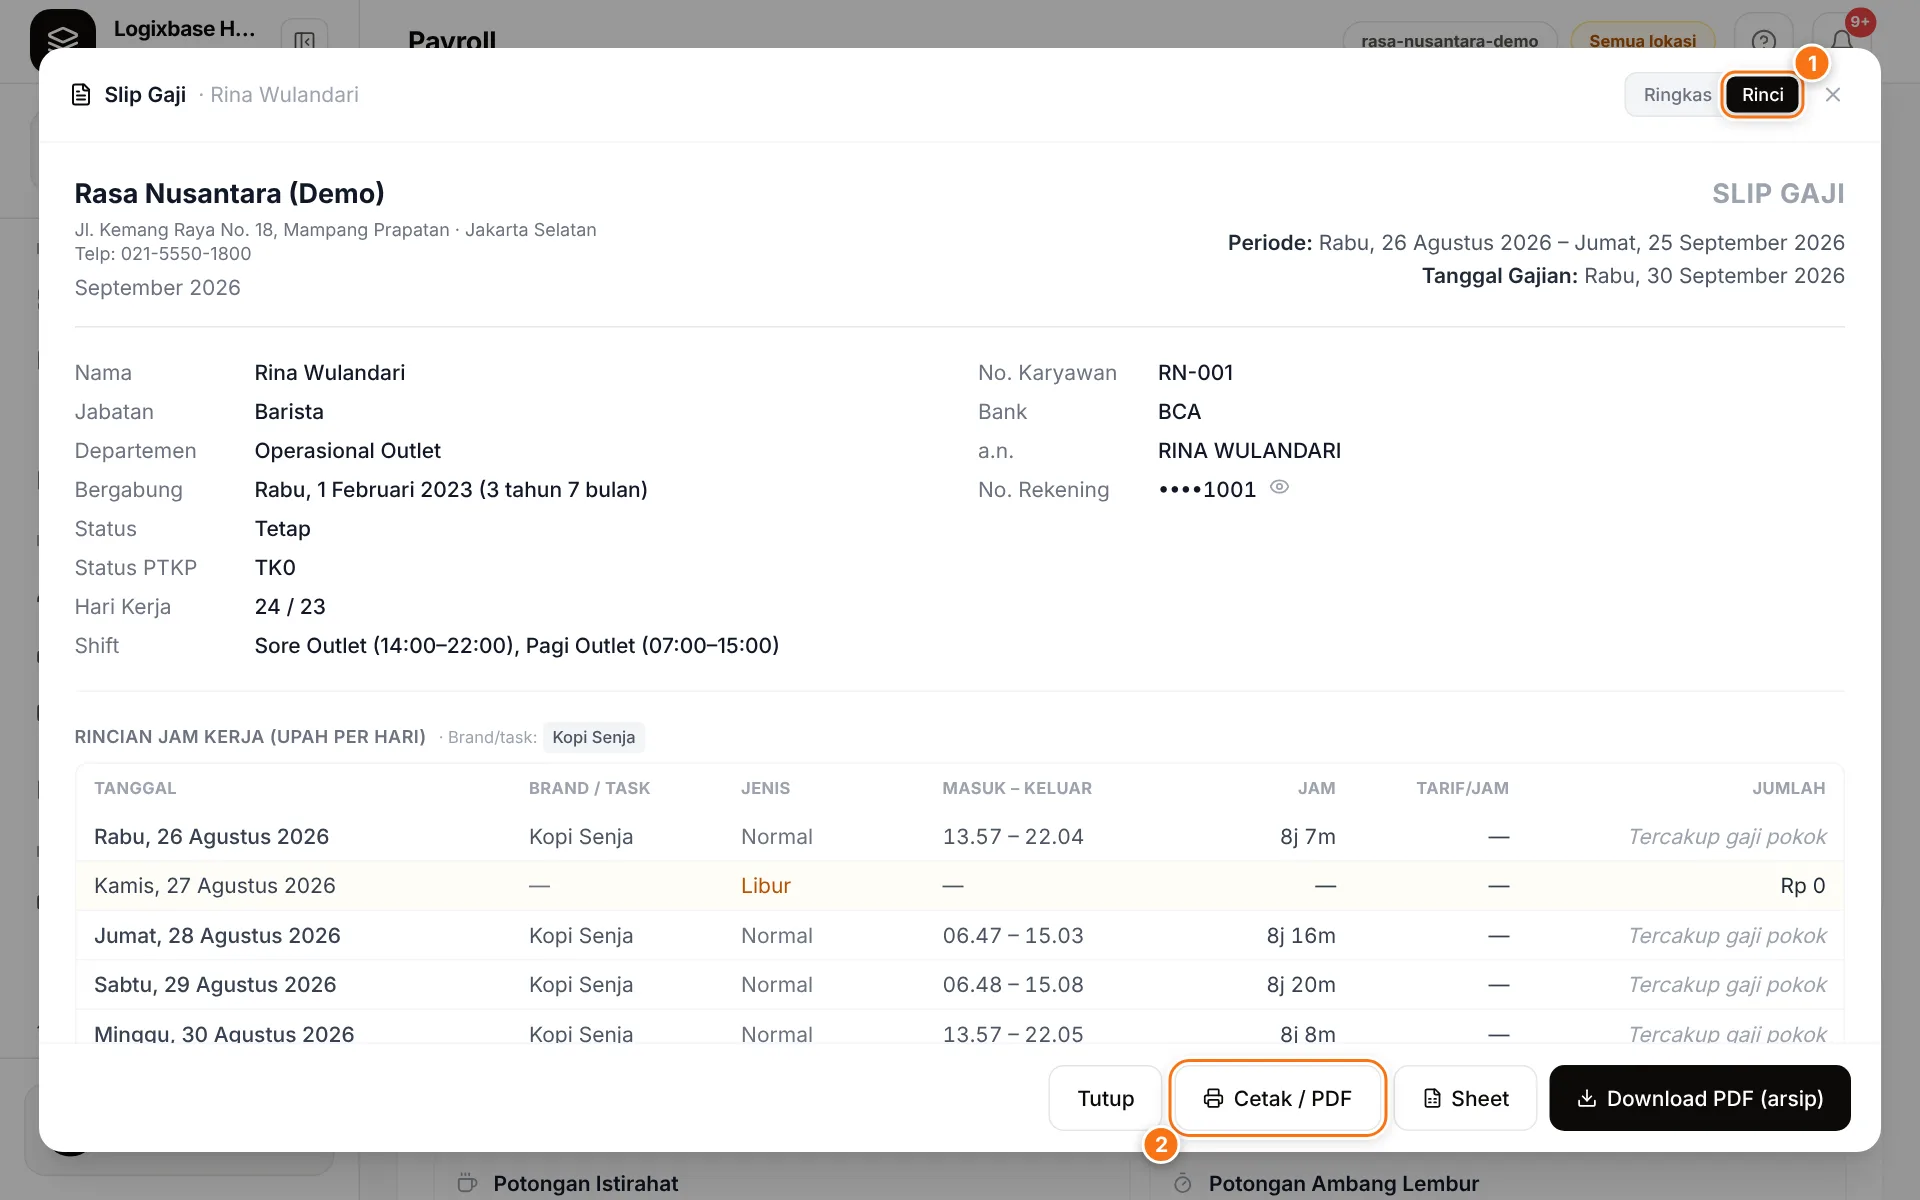1920x1200 pixels.
Task: Open help icon in background header
Action: click(1764, 42)
